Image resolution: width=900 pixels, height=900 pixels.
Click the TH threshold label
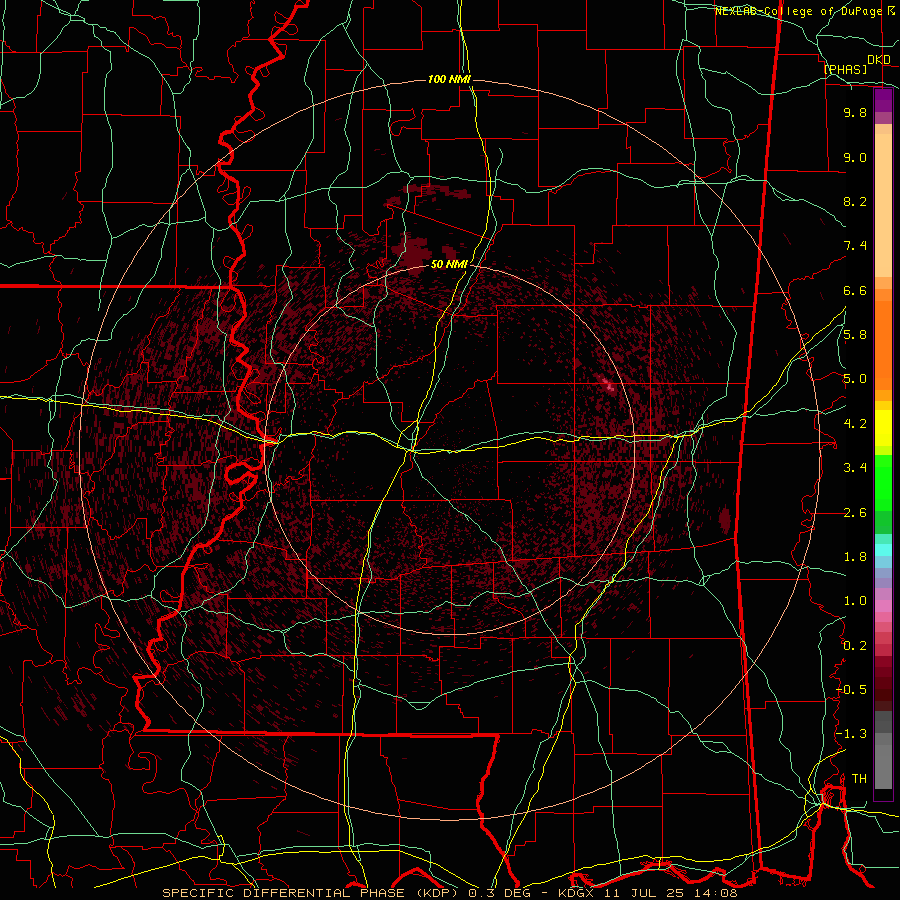(859, 779)
